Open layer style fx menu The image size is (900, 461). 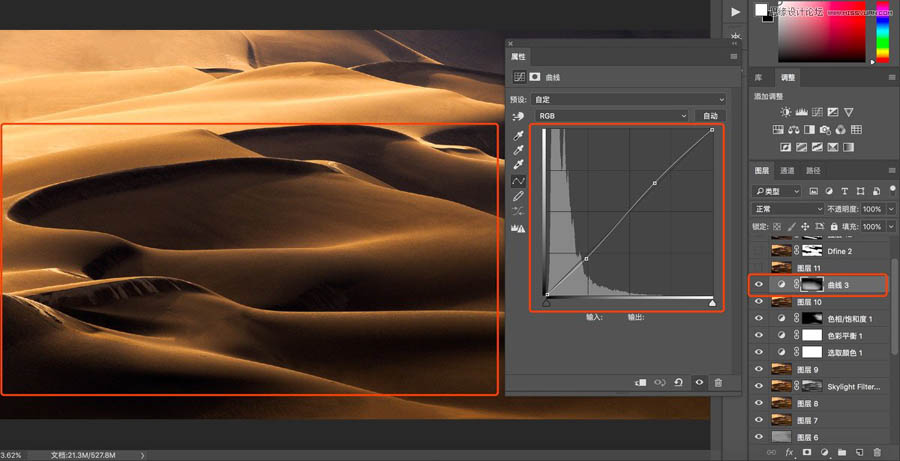(789, 453)
